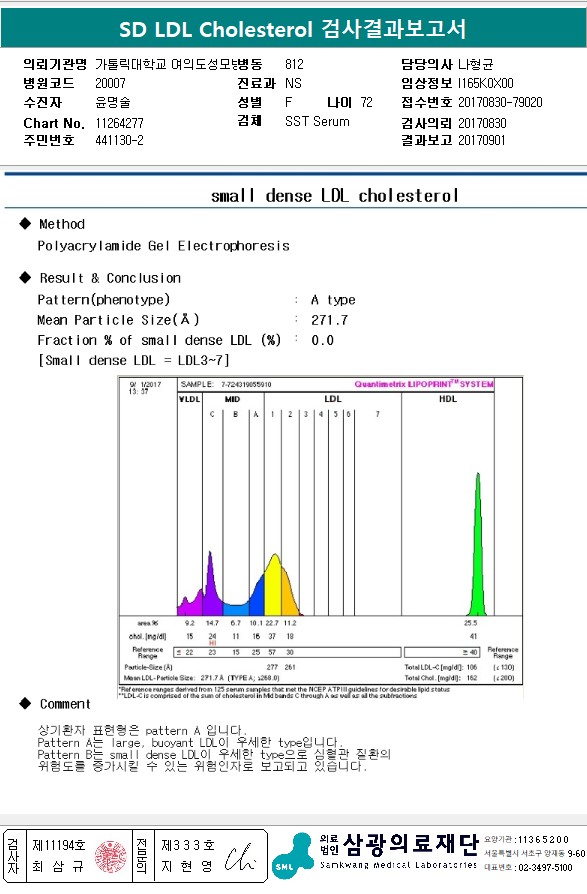
Task: Click the Result & Conclusion diamond bullet
Action: tap(25, 278)
